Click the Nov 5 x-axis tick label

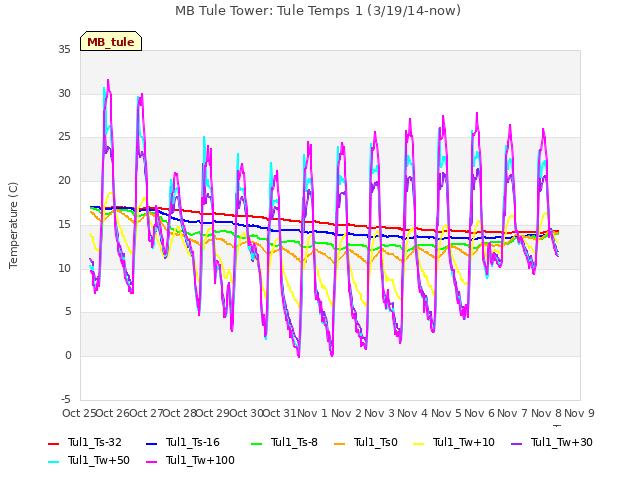click(446, 413)
